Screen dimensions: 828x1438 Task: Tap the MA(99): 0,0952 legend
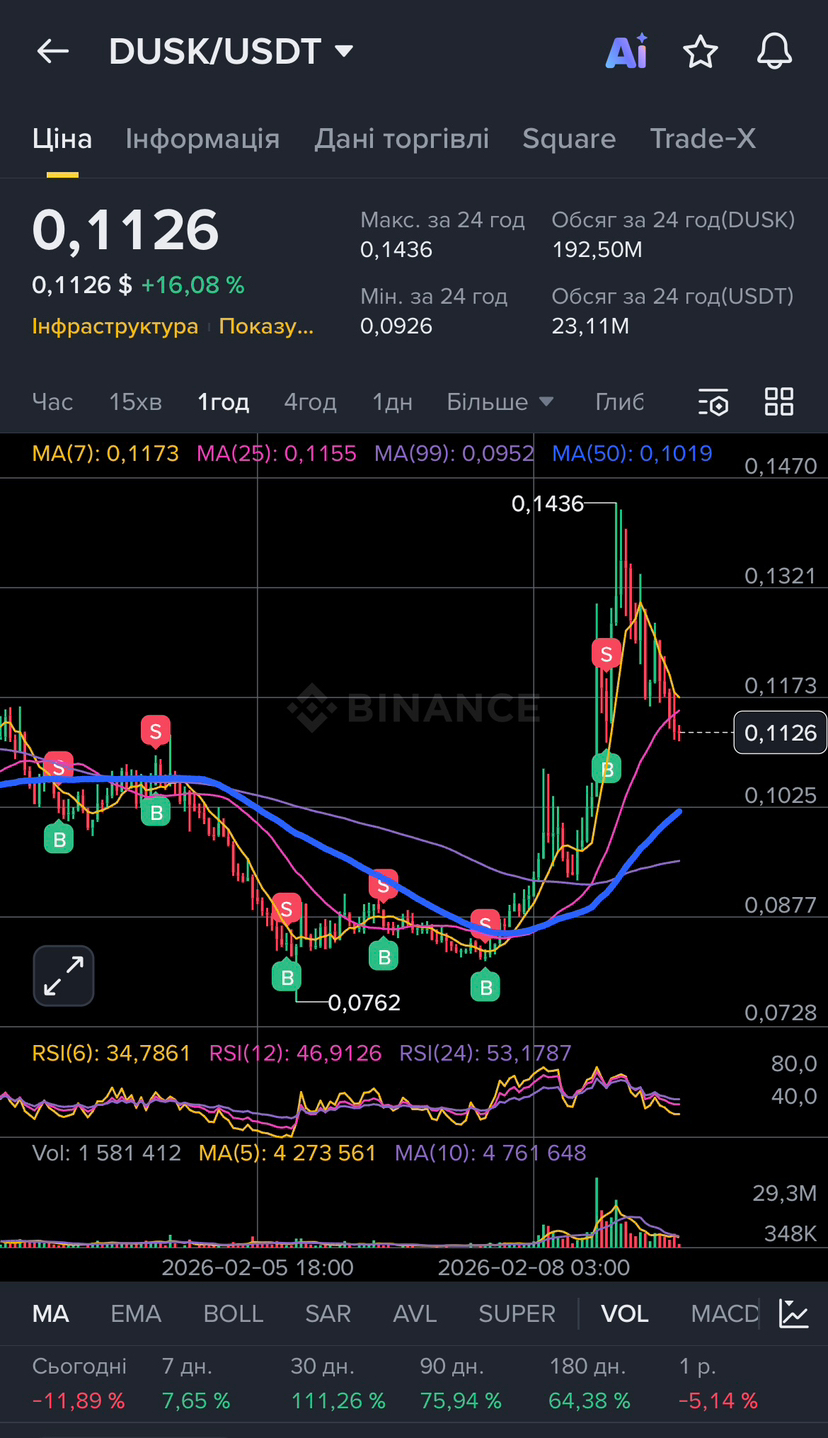click(x=454, y=454)
